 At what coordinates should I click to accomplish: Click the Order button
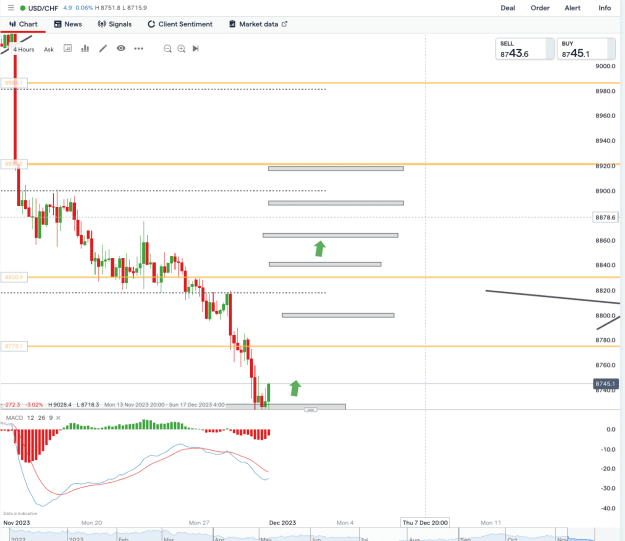coord(540,8)
